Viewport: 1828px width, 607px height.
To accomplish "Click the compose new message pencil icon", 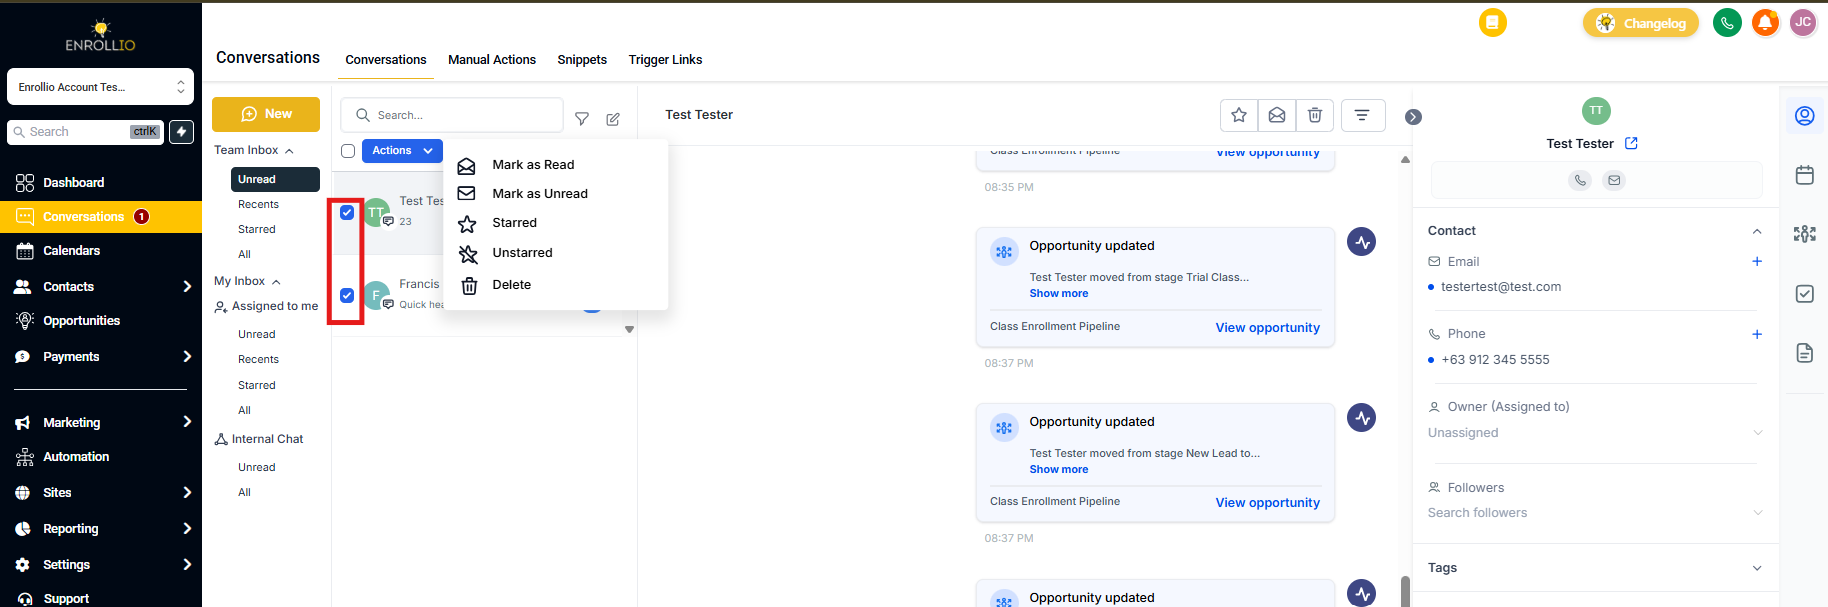I will click(613, 119).
